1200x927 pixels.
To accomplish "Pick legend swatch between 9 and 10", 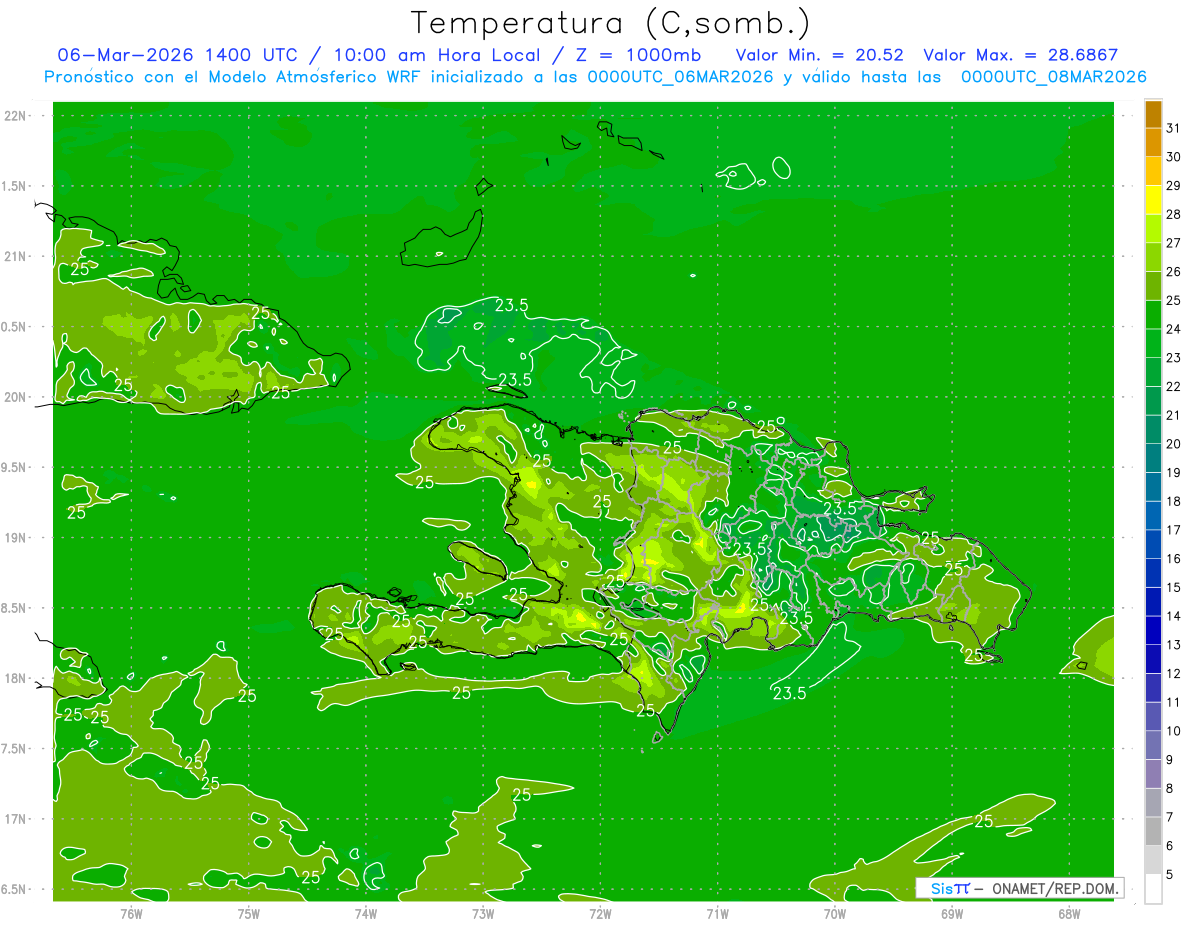I will [1153, 745].
